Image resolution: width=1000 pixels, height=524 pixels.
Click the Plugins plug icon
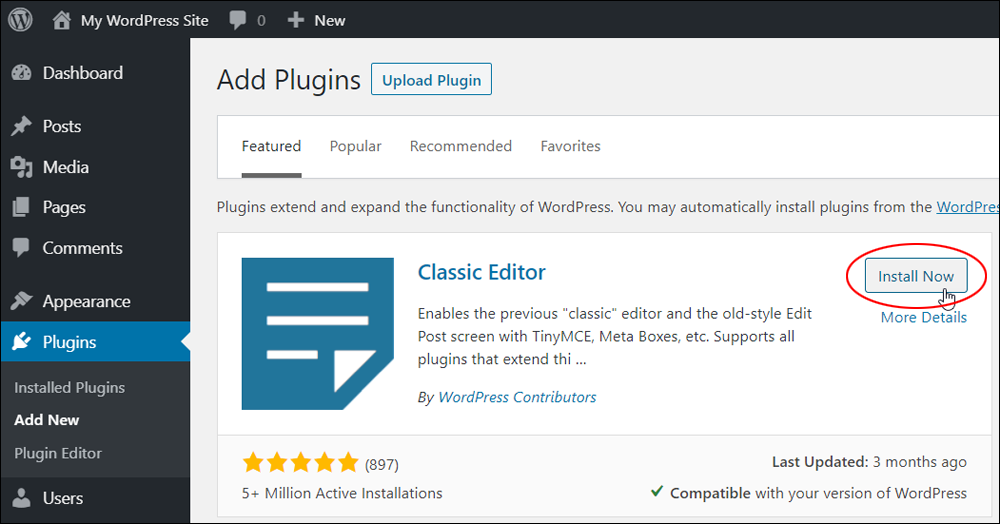point(21,342)
